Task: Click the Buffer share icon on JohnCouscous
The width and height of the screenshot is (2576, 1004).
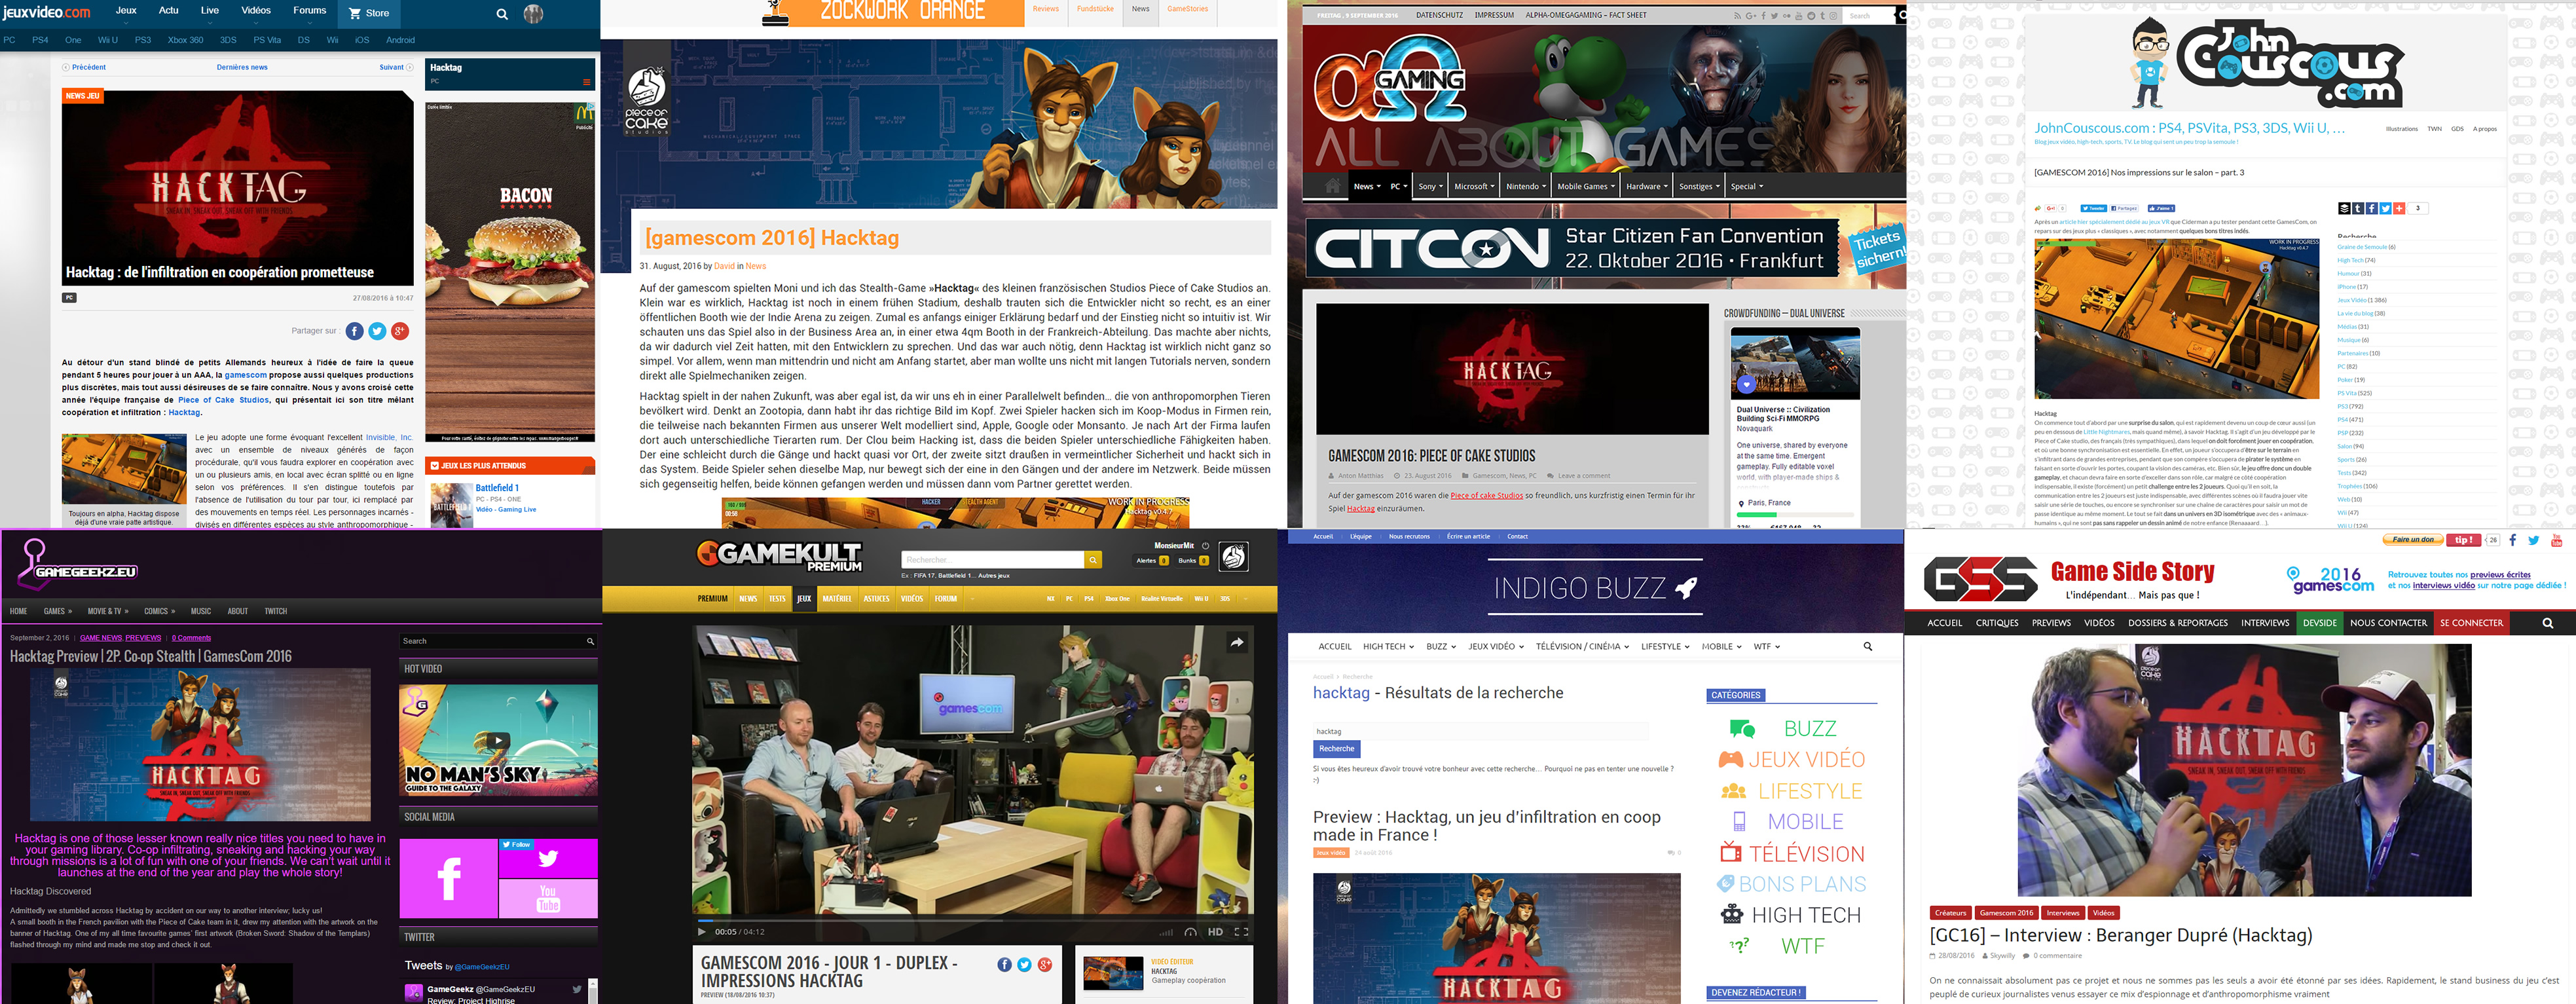Action: [x=2345, y=209]
